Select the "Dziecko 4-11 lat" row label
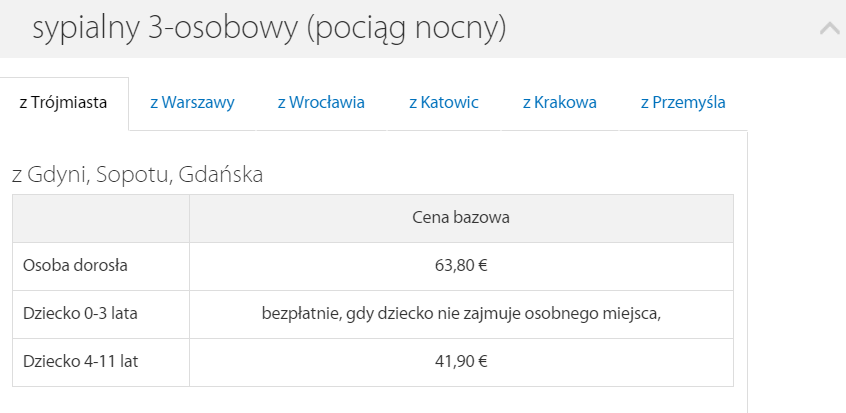The image size is (846, 413). [80, 362]
